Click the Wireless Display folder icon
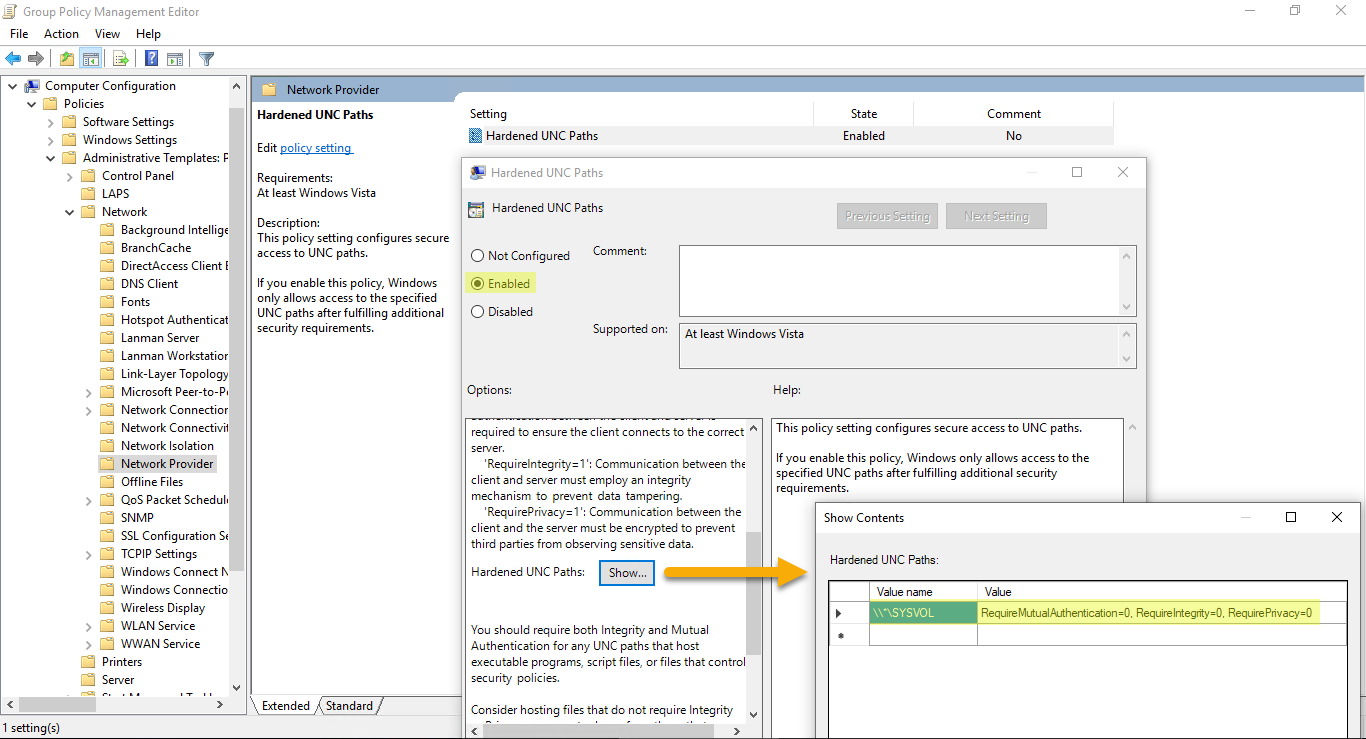Image resolution: width=1366 pixels, height=739 pixels. 108,608
